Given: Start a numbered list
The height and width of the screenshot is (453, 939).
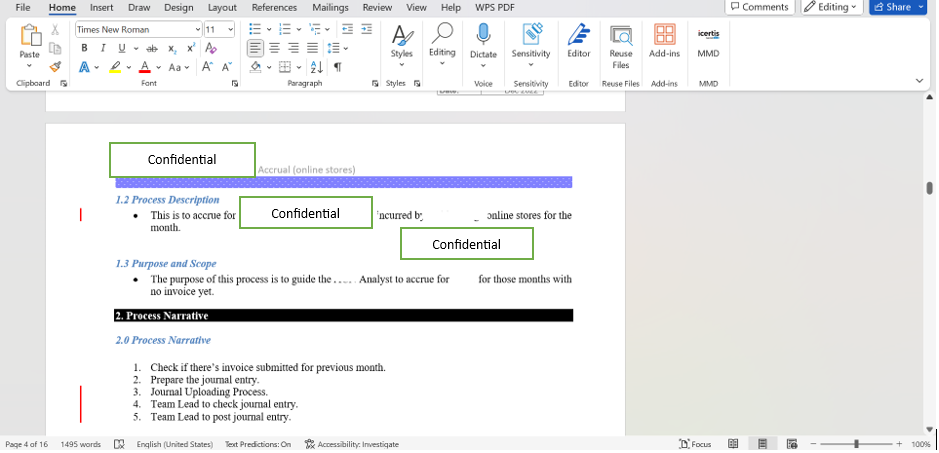Looking at the screenshot, I should tap(285, 29).
